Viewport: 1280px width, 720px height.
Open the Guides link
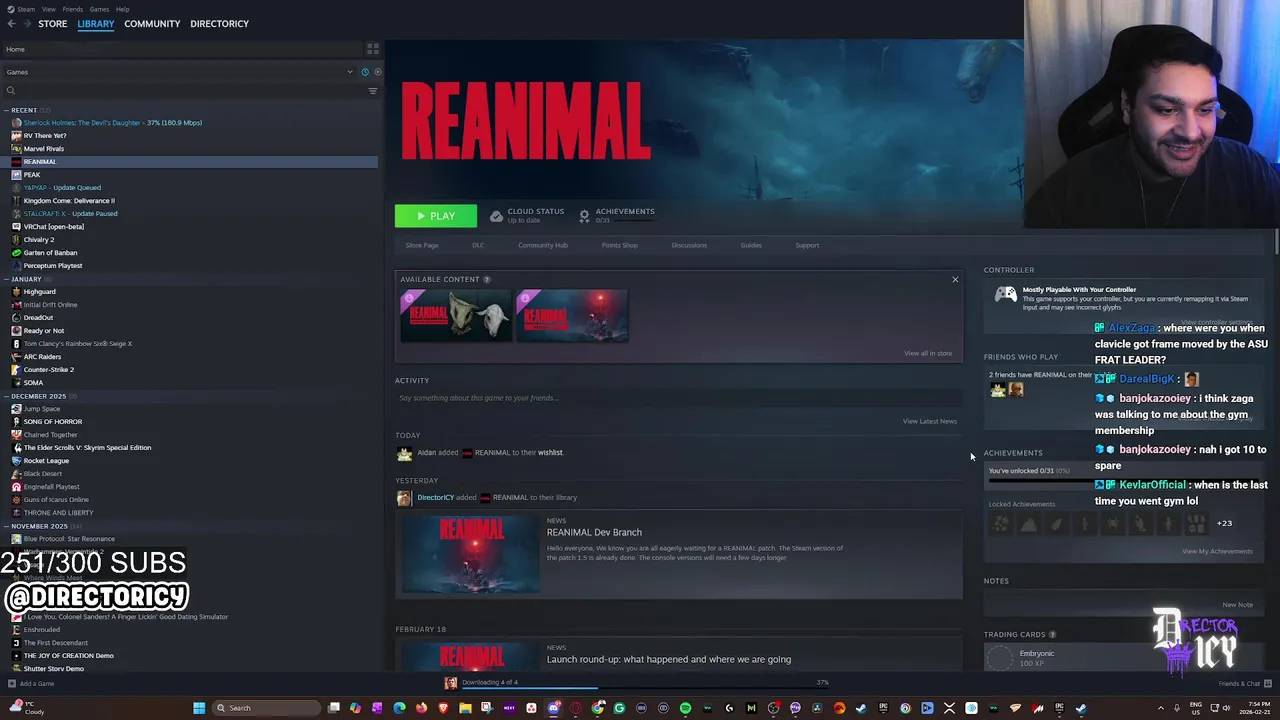pyautogui.click(x=751, y=245)
